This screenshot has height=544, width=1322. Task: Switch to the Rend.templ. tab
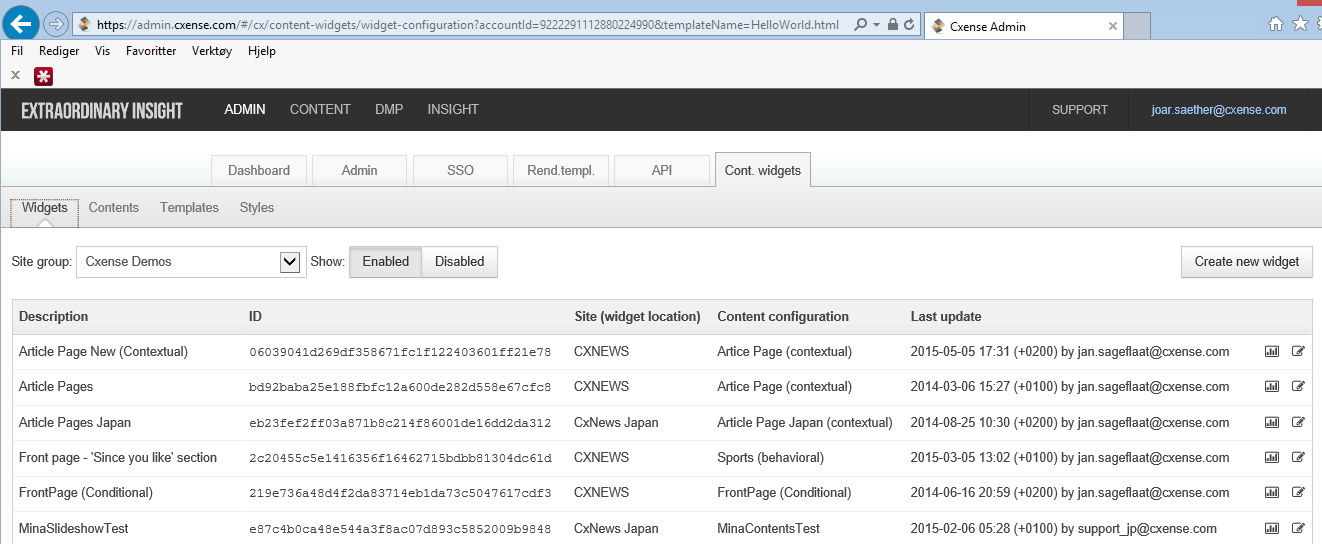click(x=561, y=170)
